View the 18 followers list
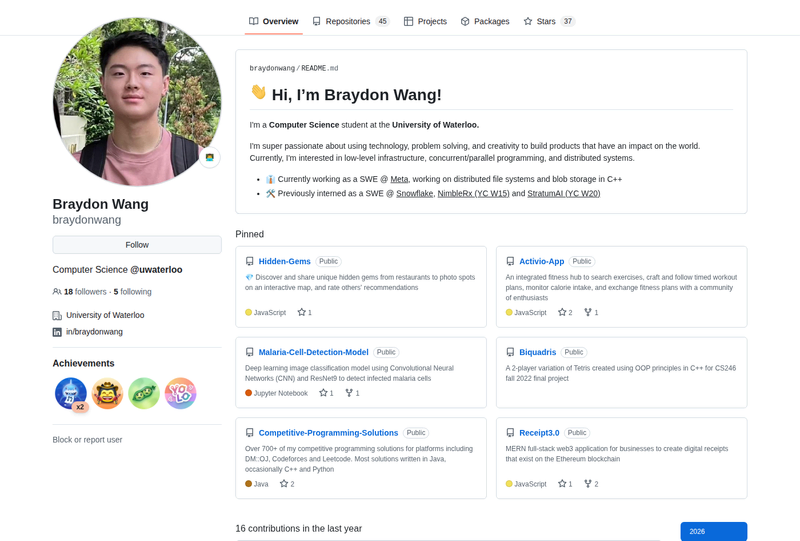The height and width of the screenshot is (541, 800). click(x=85, y=292)
